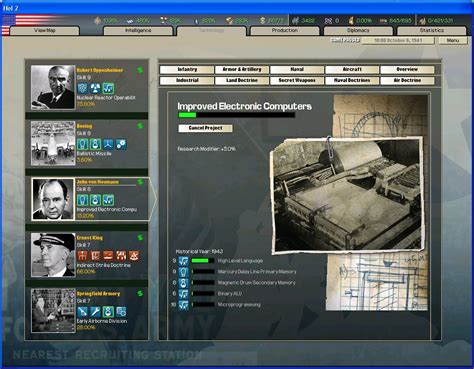Open the Naval tech category
474x369 pixels.
(x=297, y=69)
